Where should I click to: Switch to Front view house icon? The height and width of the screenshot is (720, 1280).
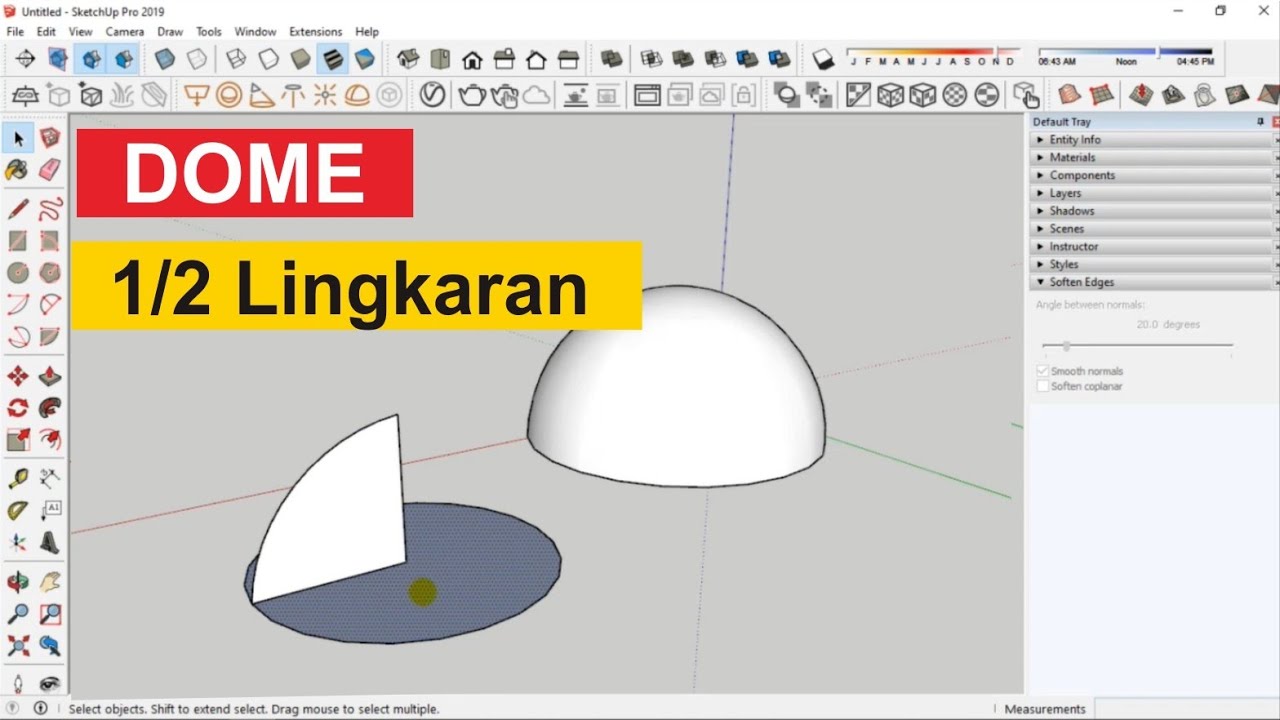[x=472, y=59]
